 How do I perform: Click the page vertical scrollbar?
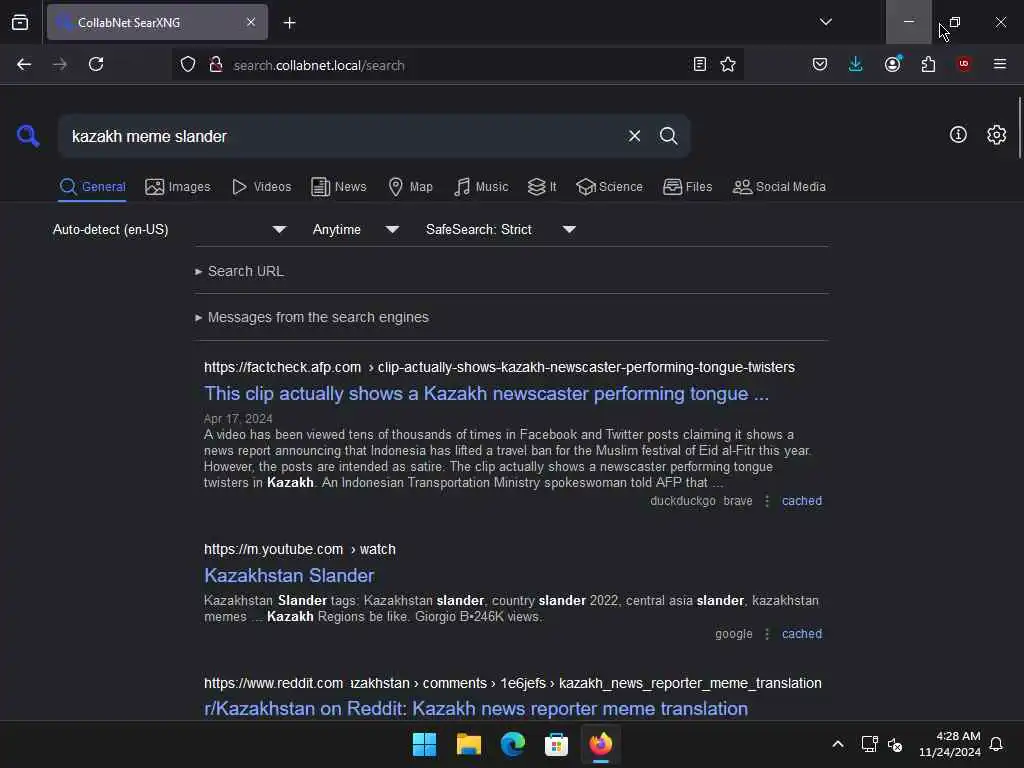(x=1019, y=128)
